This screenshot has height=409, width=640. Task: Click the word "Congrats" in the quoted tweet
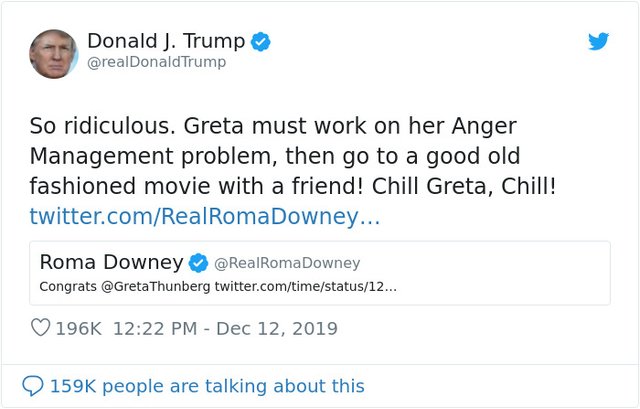point(68,287)
